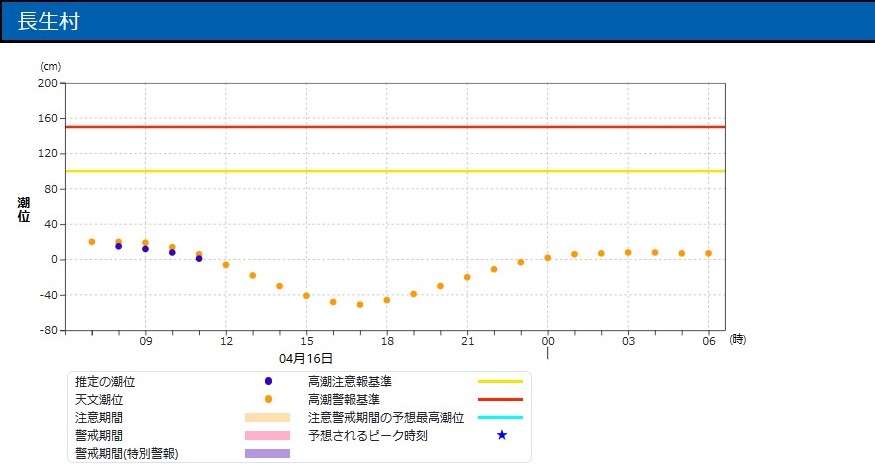Viewport: 875px width, 476px height.
Task: Click the -80 y-axis tick label
Action: tap(48, 330)
